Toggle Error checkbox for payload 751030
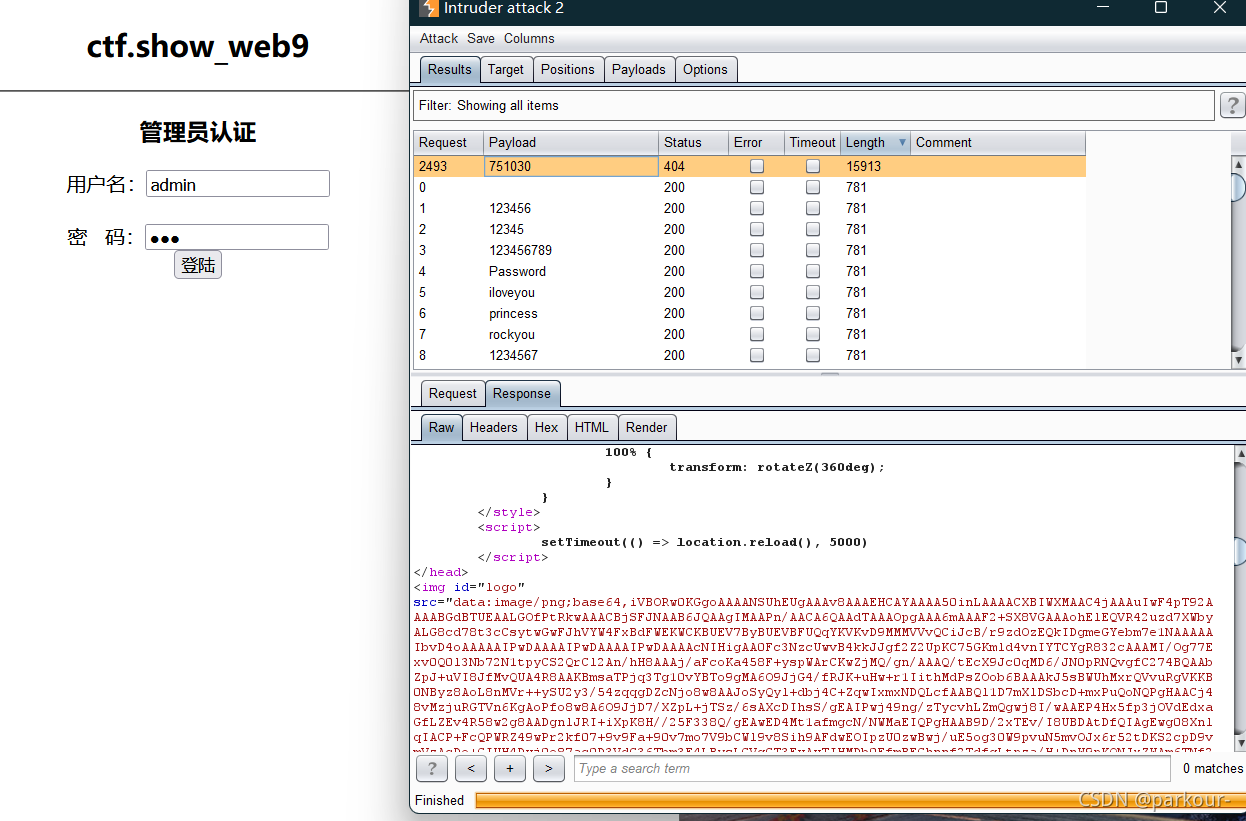1246x821 pixels. [757, 166]
